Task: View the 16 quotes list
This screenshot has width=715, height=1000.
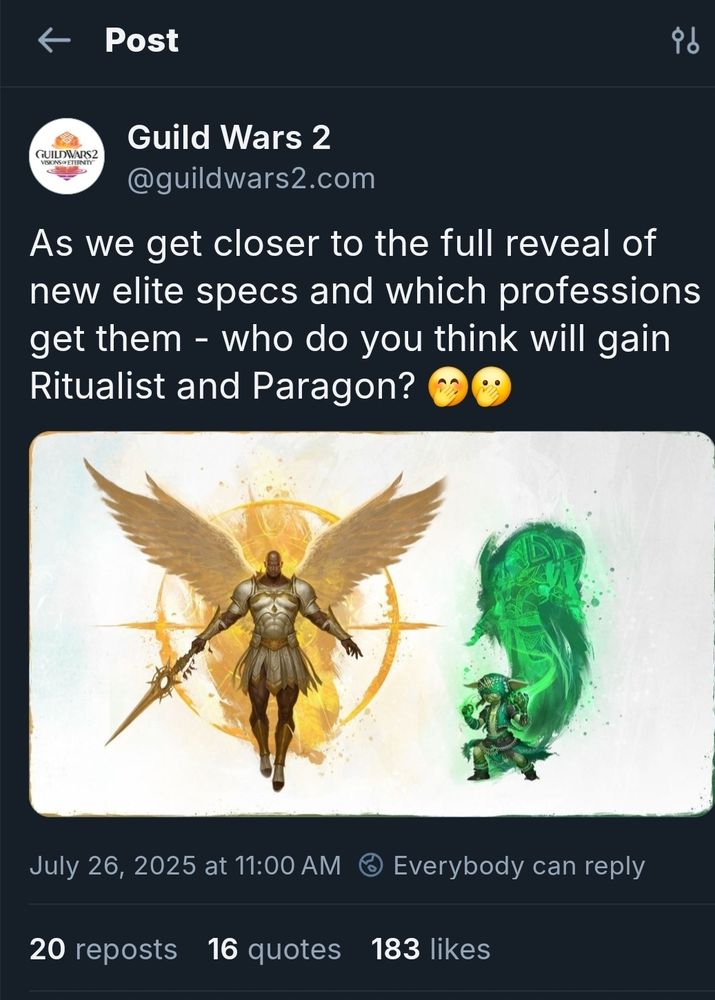Action: pos(274,949)
